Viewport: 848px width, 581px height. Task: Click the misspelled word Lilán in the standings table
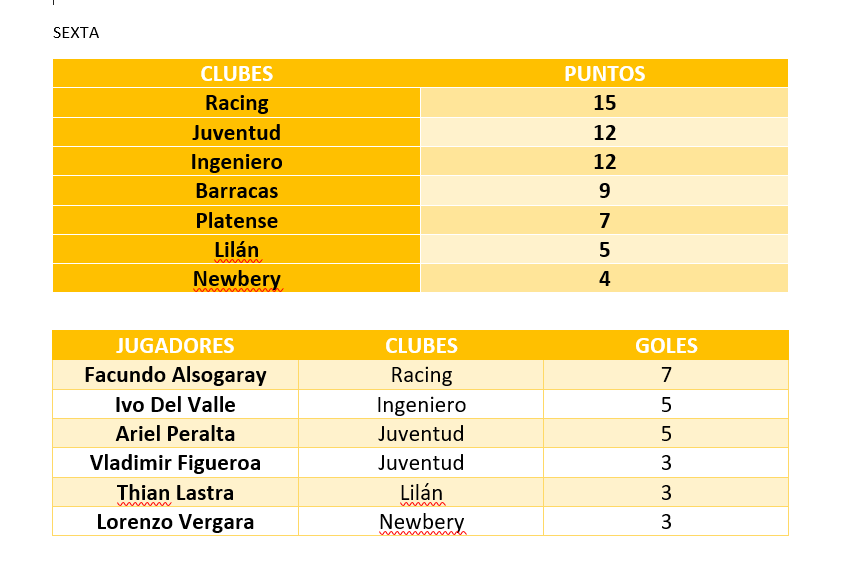(237, 250)
